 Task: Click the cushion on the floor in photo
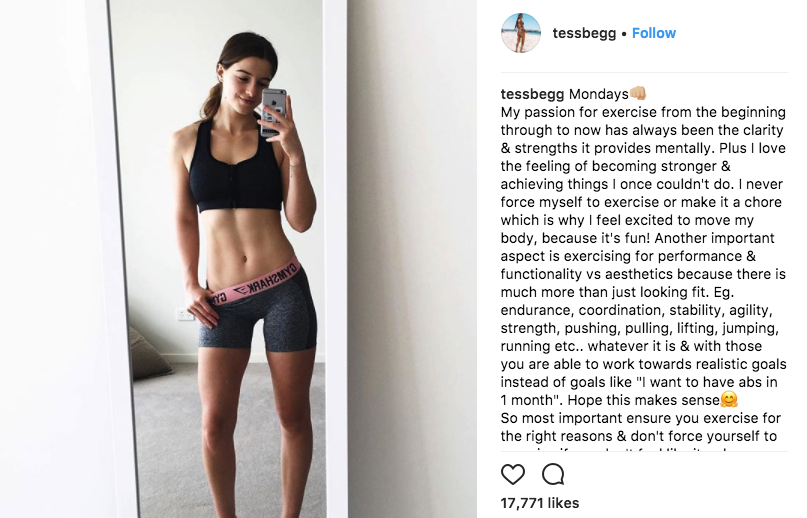click(x=148, y=354)
